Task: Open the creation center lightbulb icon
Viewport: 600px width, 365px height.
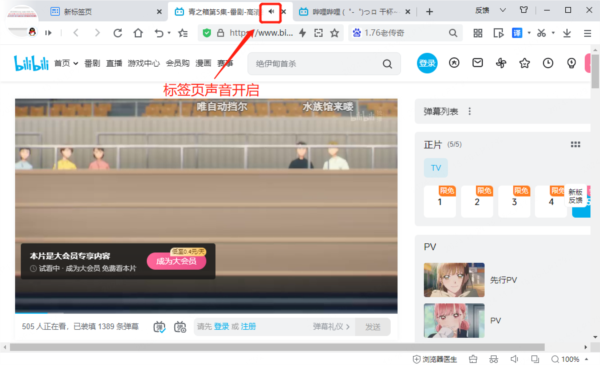Action: [571, 63]
